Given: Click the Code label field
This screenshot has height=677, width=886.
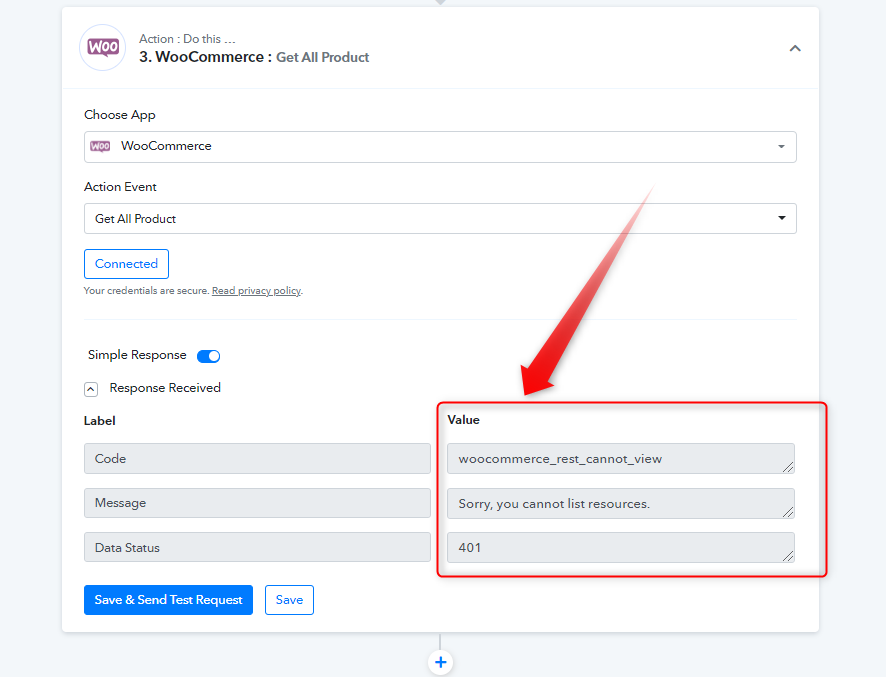Looking at the screenshot, I should pyautogui.click(x=257, y=458).
